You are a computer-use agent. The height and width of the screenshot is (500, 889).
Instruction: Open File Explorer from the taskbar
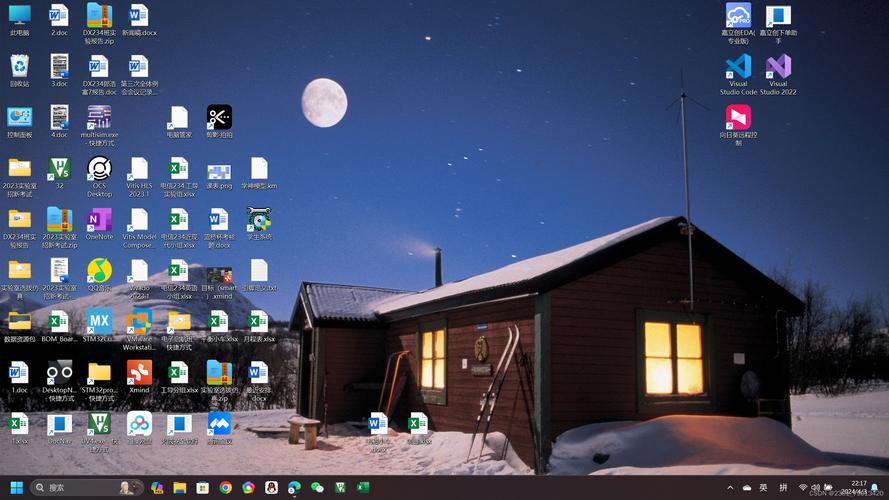pos(180,488)
